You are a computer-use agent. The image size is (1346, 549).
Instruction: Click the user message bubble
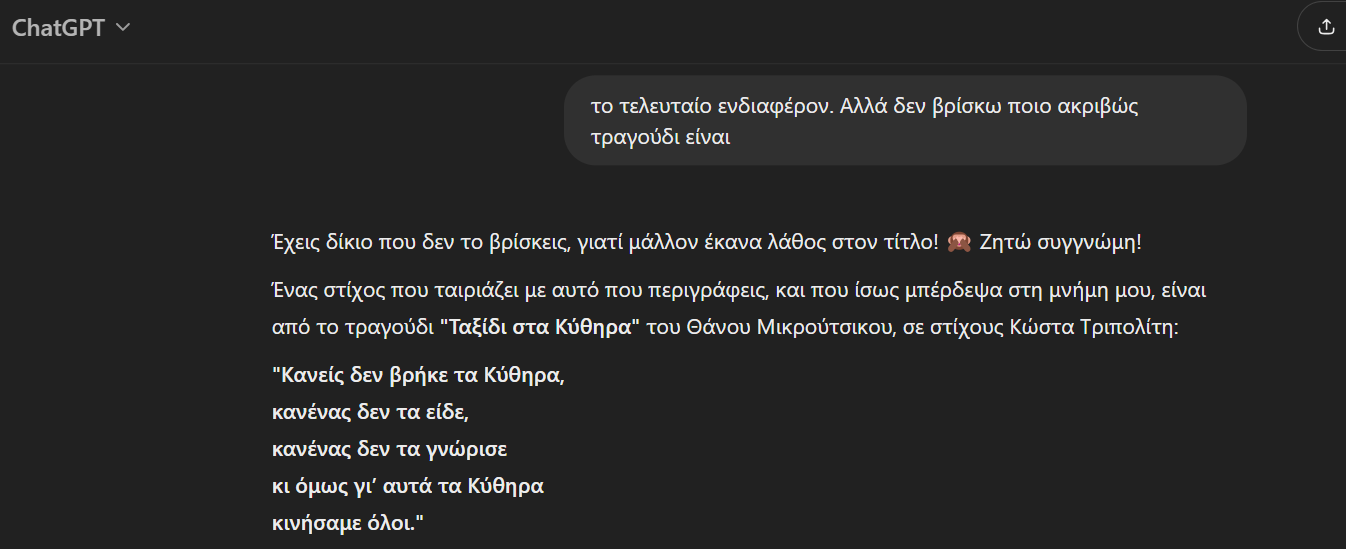[904, 120]
